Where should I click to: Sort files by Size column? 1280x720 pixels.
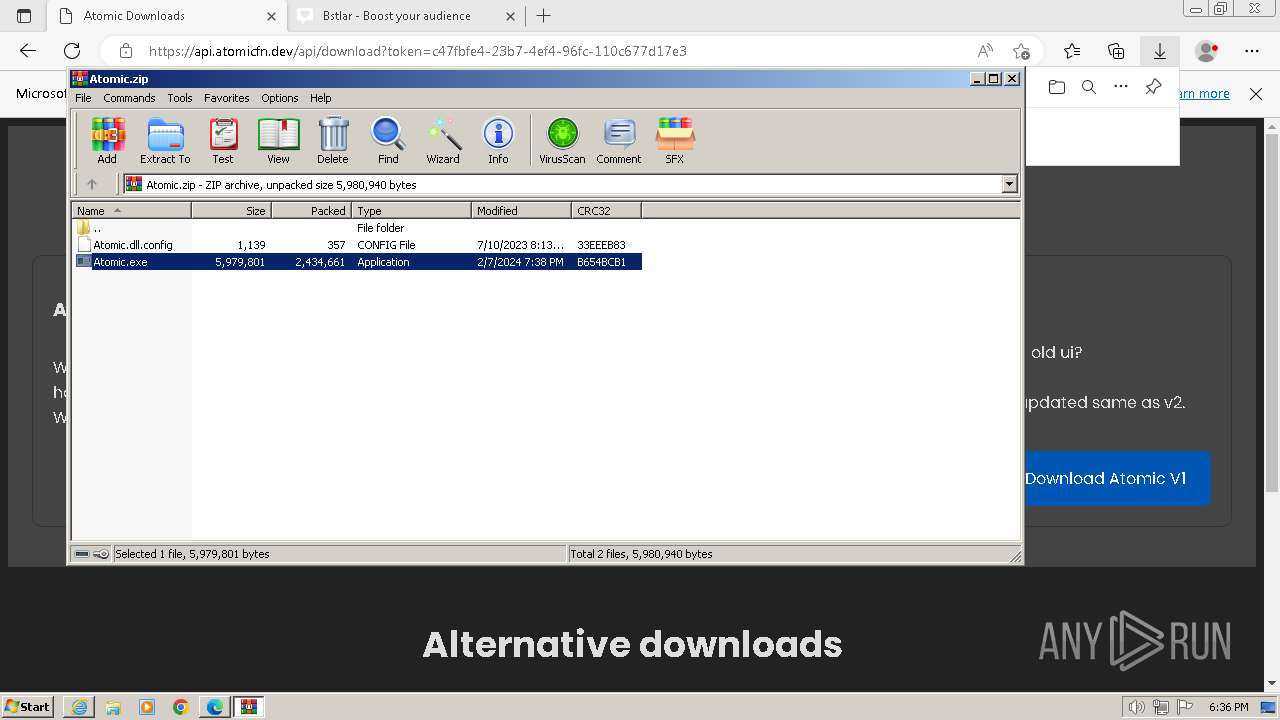pos(231,210)
